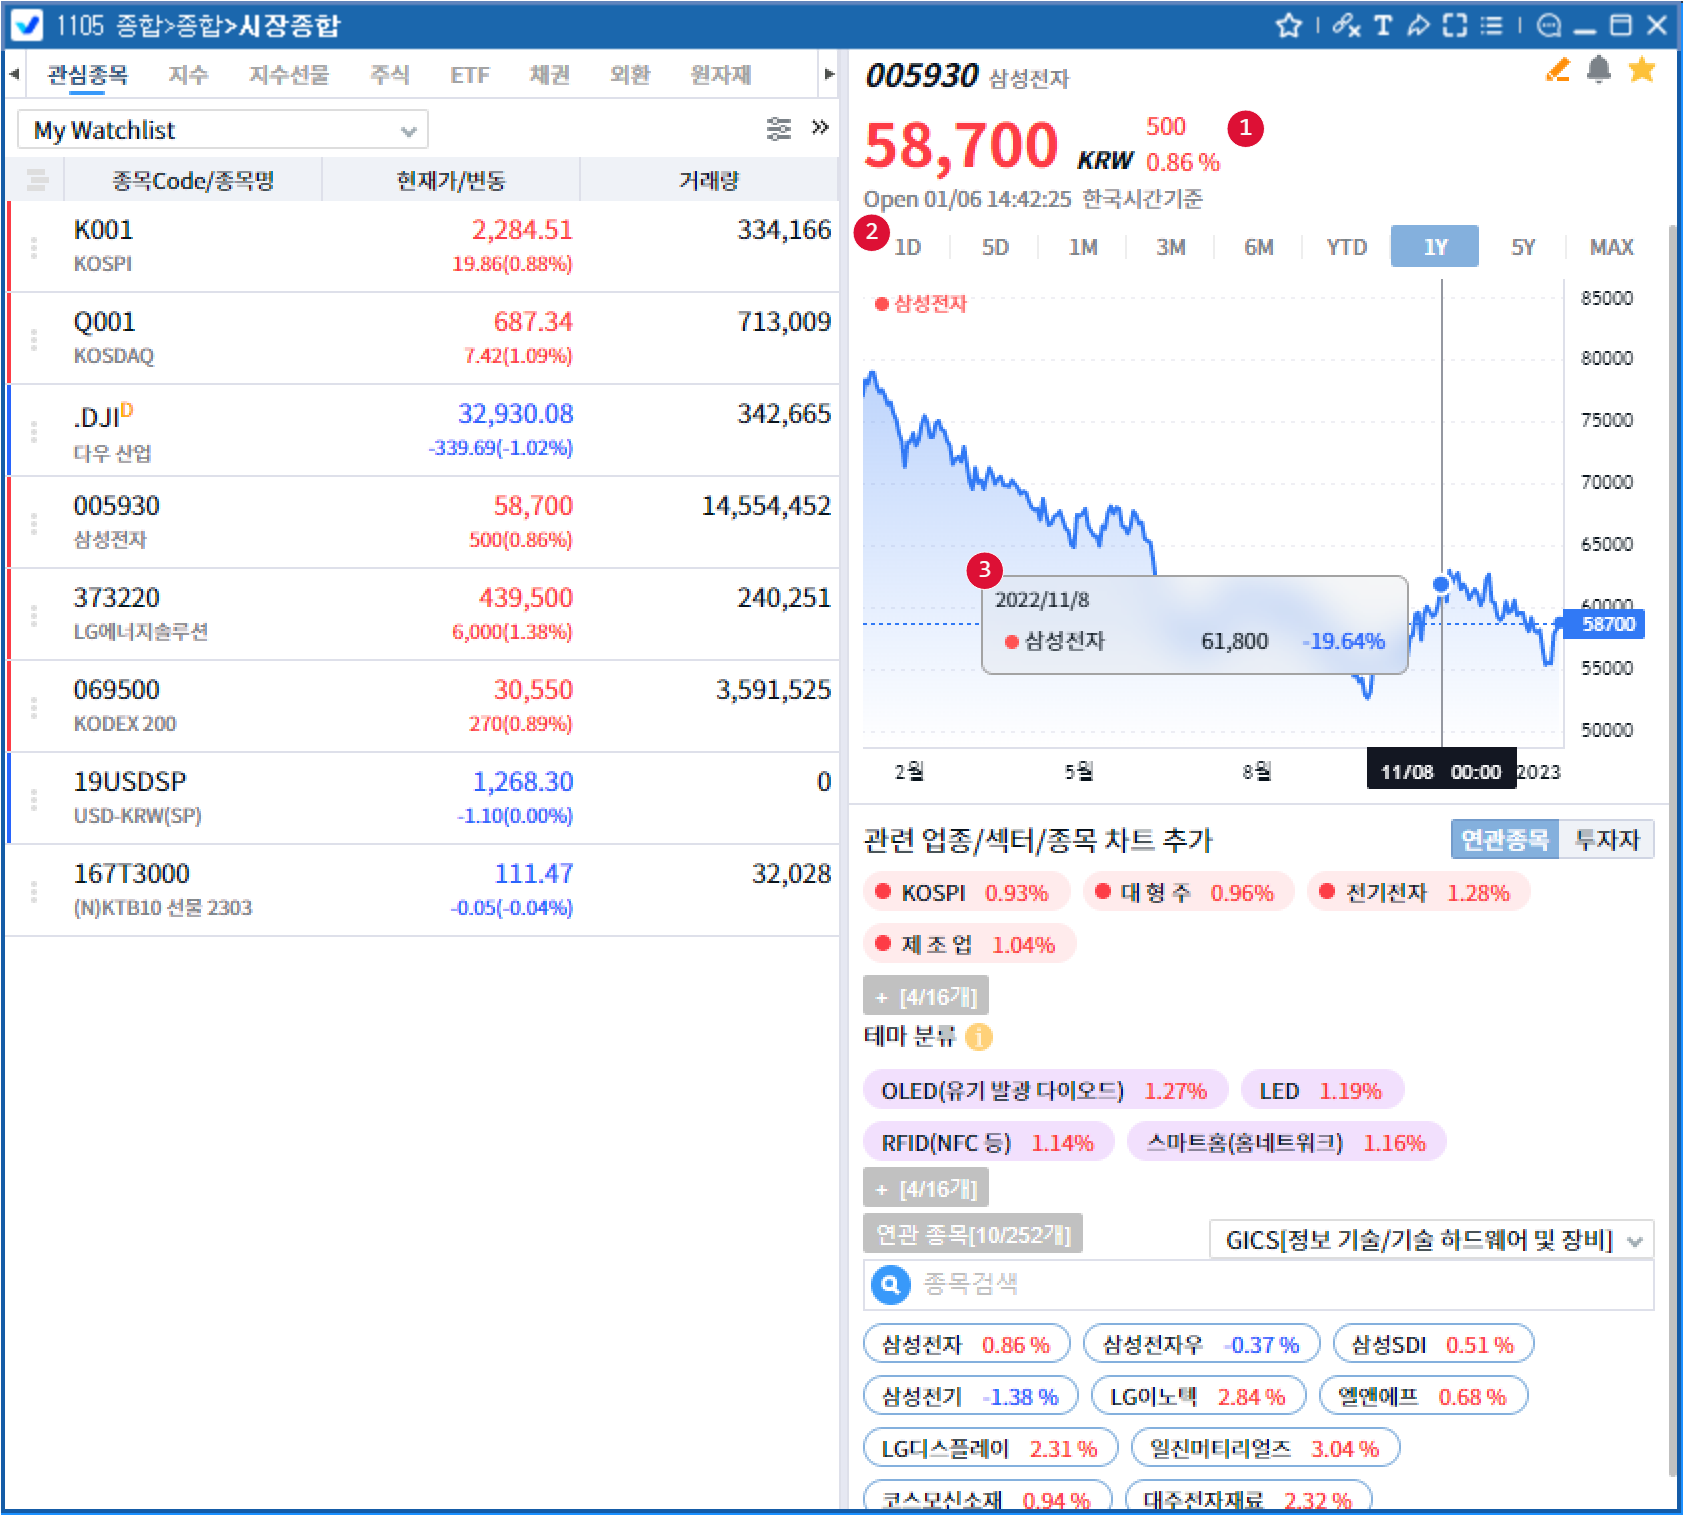Click the LG이노텍 related stock button
The width and height of the screenshot is (1684, 1516).
coord(1196,1396)
